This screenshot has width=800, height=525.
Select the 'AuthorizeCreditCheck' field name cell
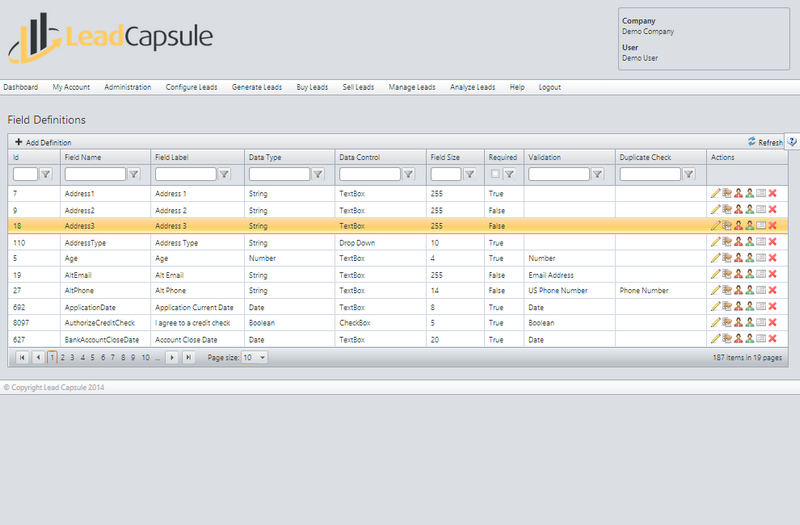click(x=99, y=323)
